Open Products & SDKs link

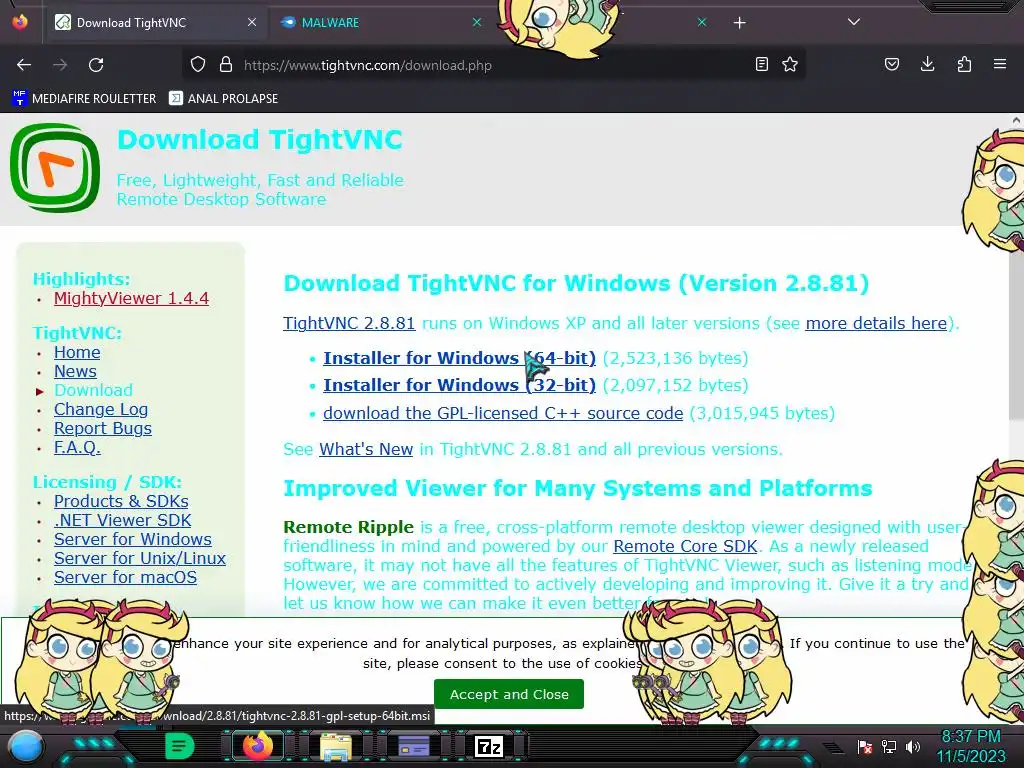121,502
